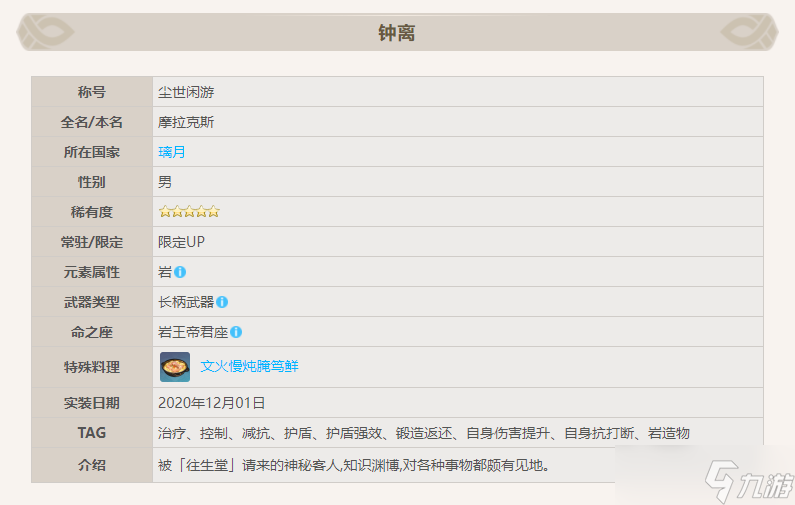
Task: Open the 璃月 country link
Action: [x=172, y=152]
